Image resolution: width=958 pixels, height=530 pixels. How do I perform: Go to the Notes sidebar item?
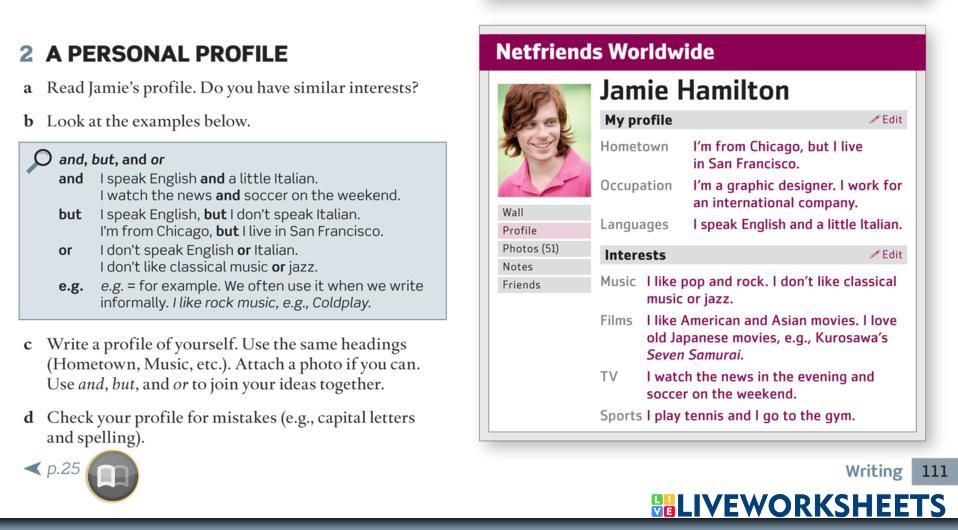pyautogui.click(x=517, y=266)
